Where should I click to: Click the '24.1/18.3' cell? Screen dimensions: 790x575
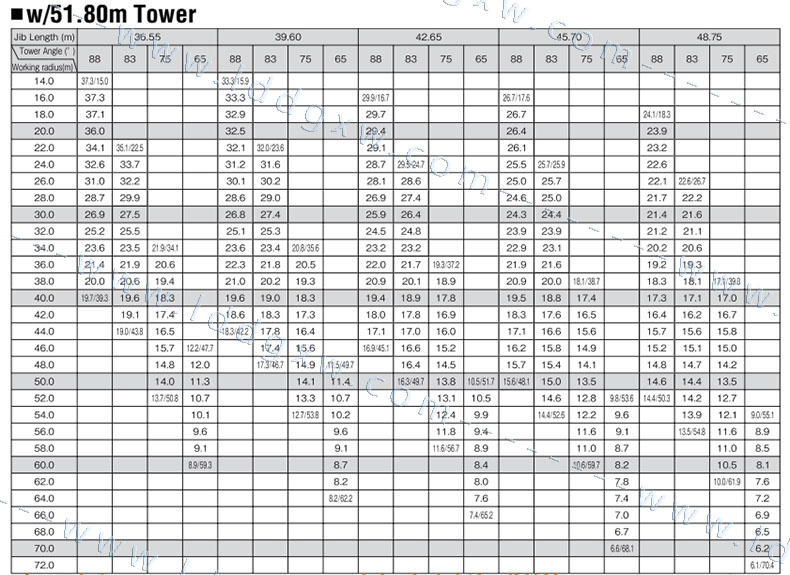(x=657, y=114)
